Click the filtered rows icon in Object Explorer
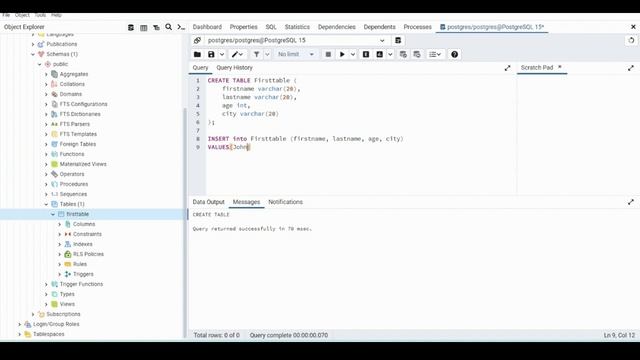This screenshot has height=360, width=640. point(156,27)
